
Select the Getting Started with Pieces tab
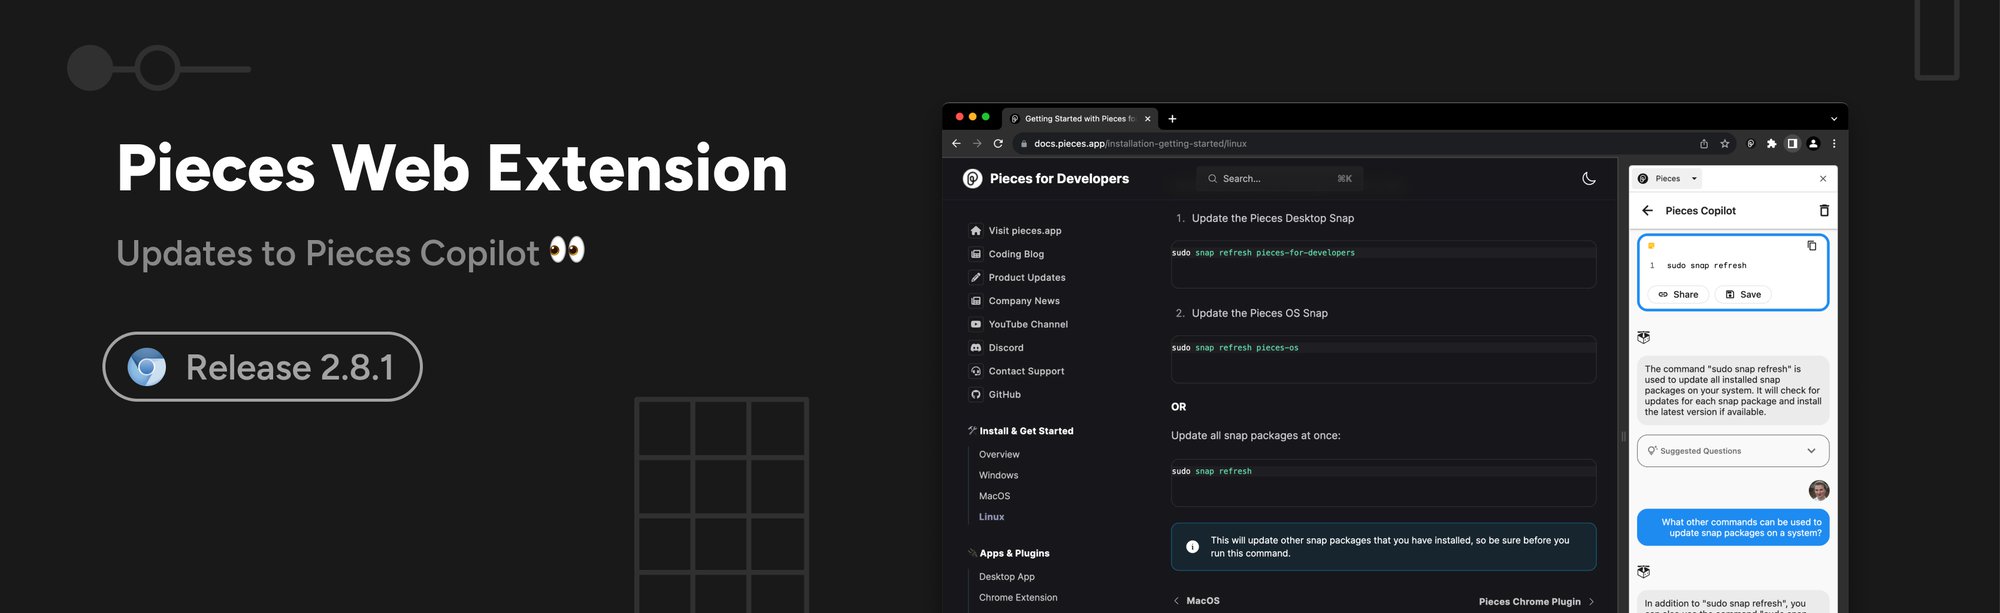pyautogui.click(x=1080, y=119)
